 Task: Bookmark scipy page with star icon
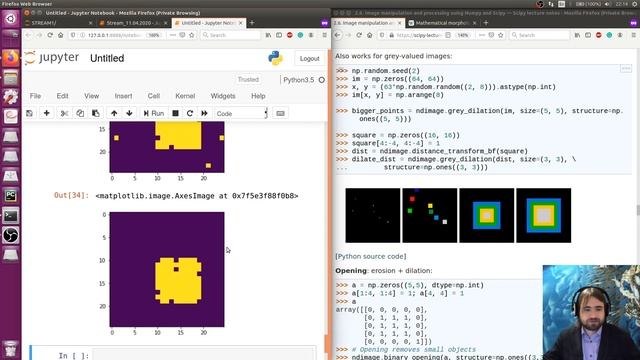[500, 35]
